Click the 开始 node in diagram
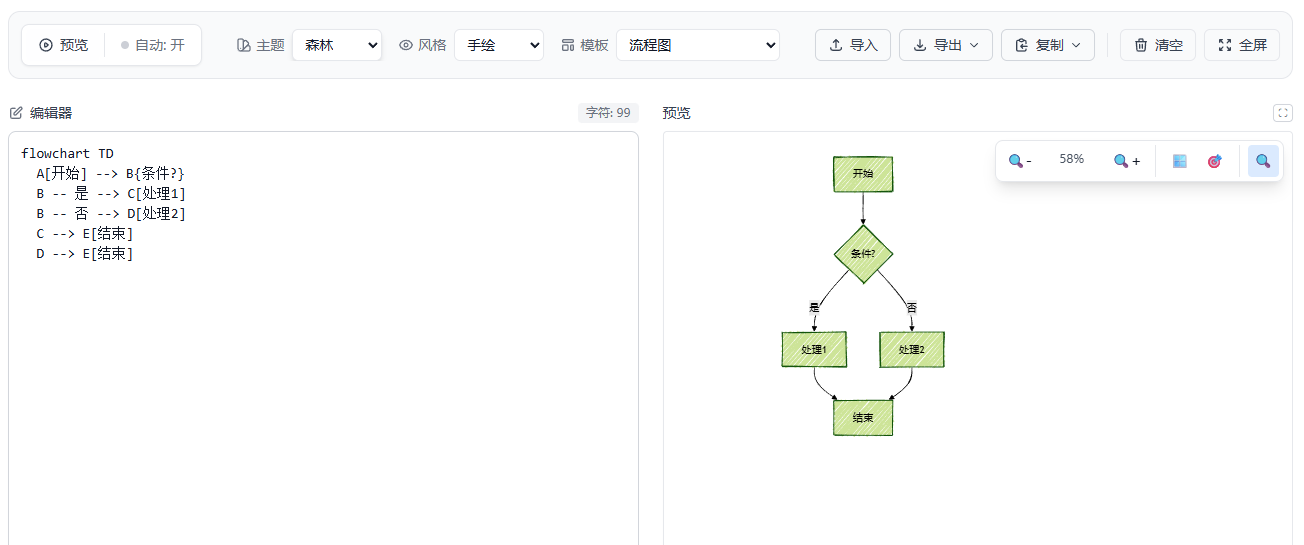This screenshot has height=545, width=1304. pyautogui.click(x=863, y=174)
